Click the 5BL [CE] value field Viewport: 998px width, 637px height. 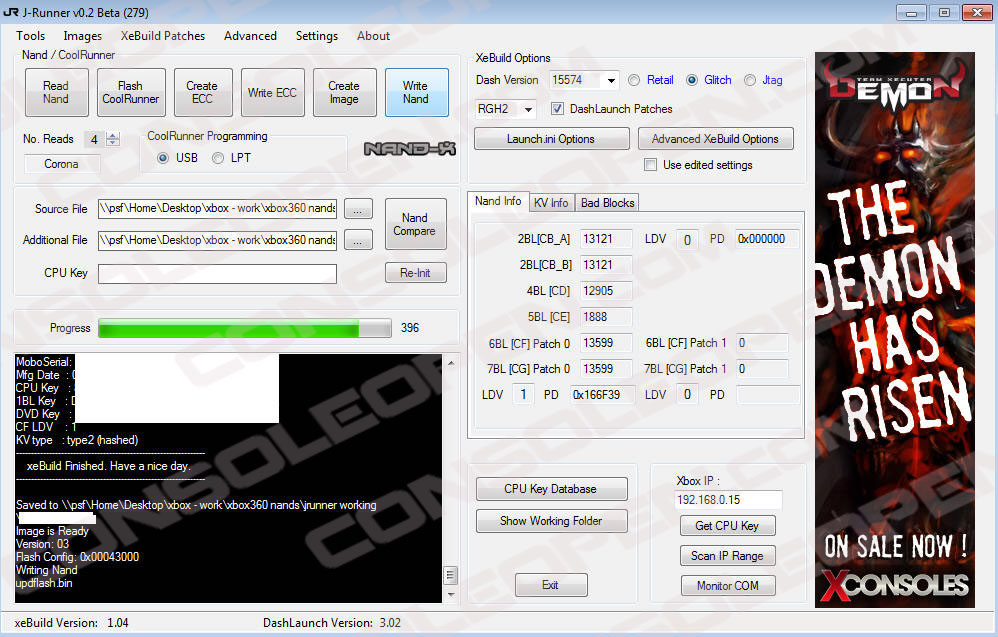(x=606, y=317)
